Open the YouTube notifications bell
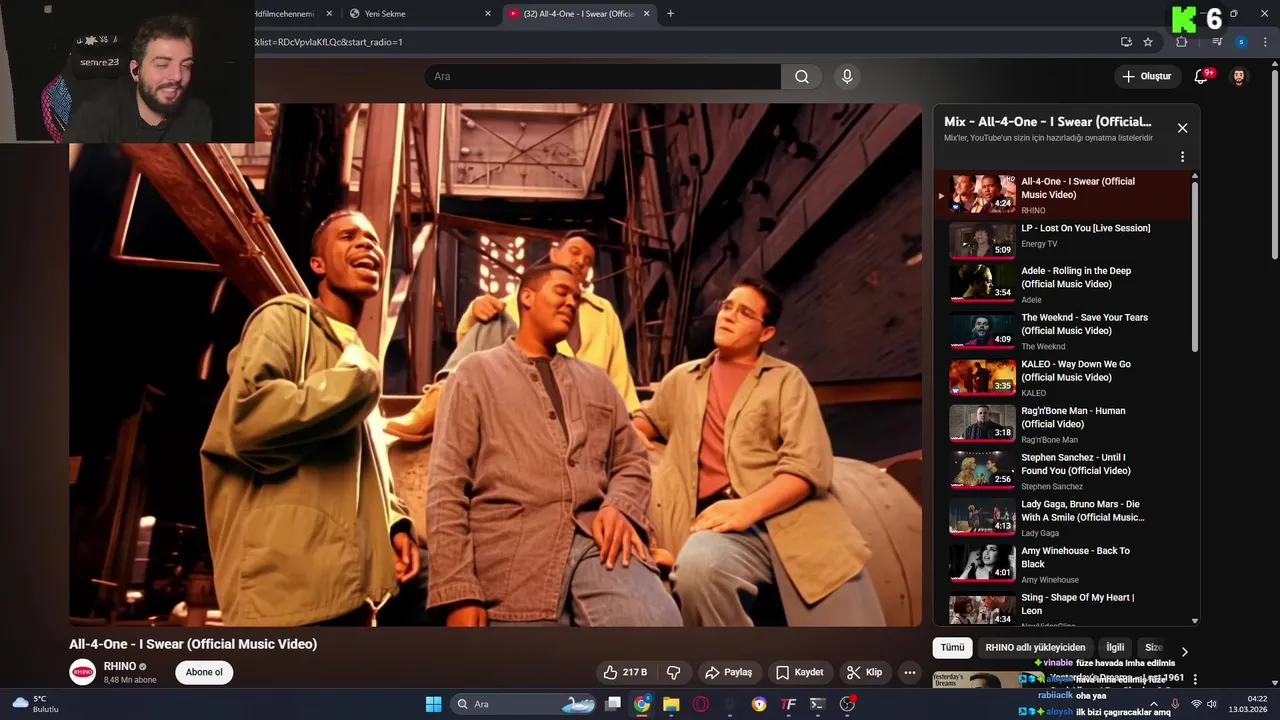Viewport: 1280px width, 720px height. point(1201,77)
